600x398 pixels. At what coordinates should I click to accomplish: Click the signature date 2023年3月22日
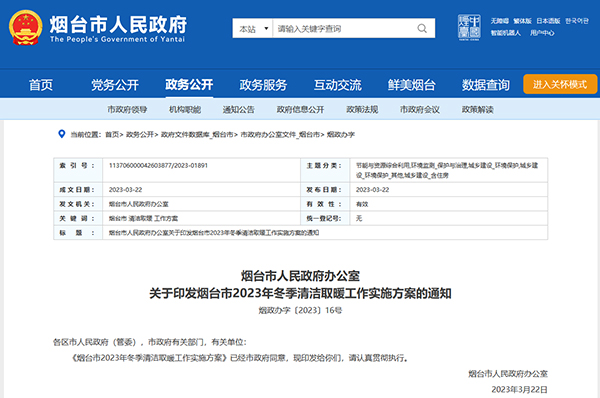pyautogui.click(x=519, y=390)
